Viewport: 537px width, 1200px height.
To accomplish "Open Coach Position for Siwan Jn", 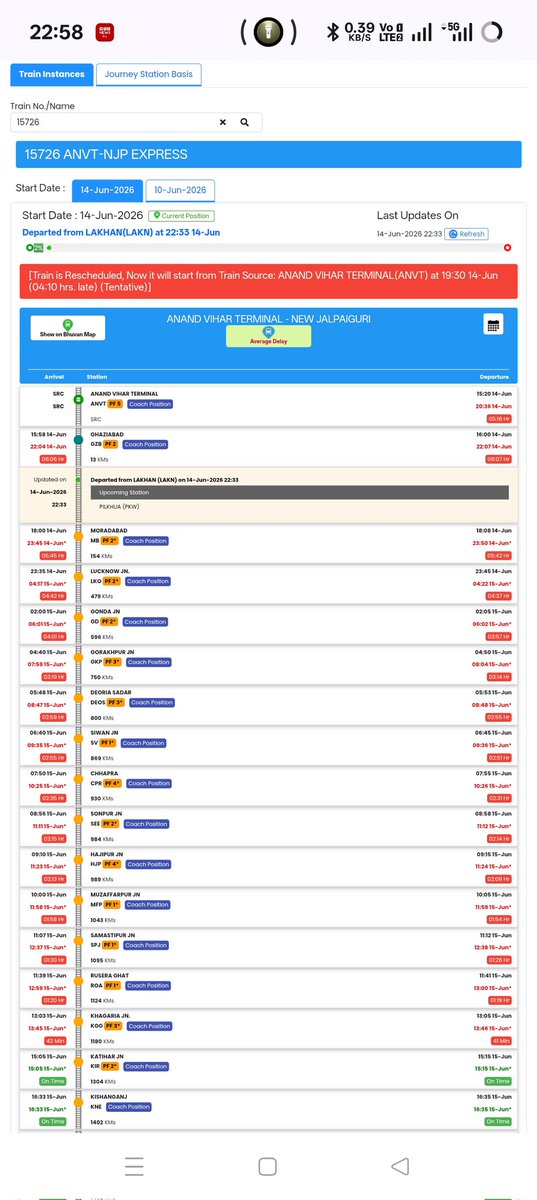I will click(x=143, y=743).
